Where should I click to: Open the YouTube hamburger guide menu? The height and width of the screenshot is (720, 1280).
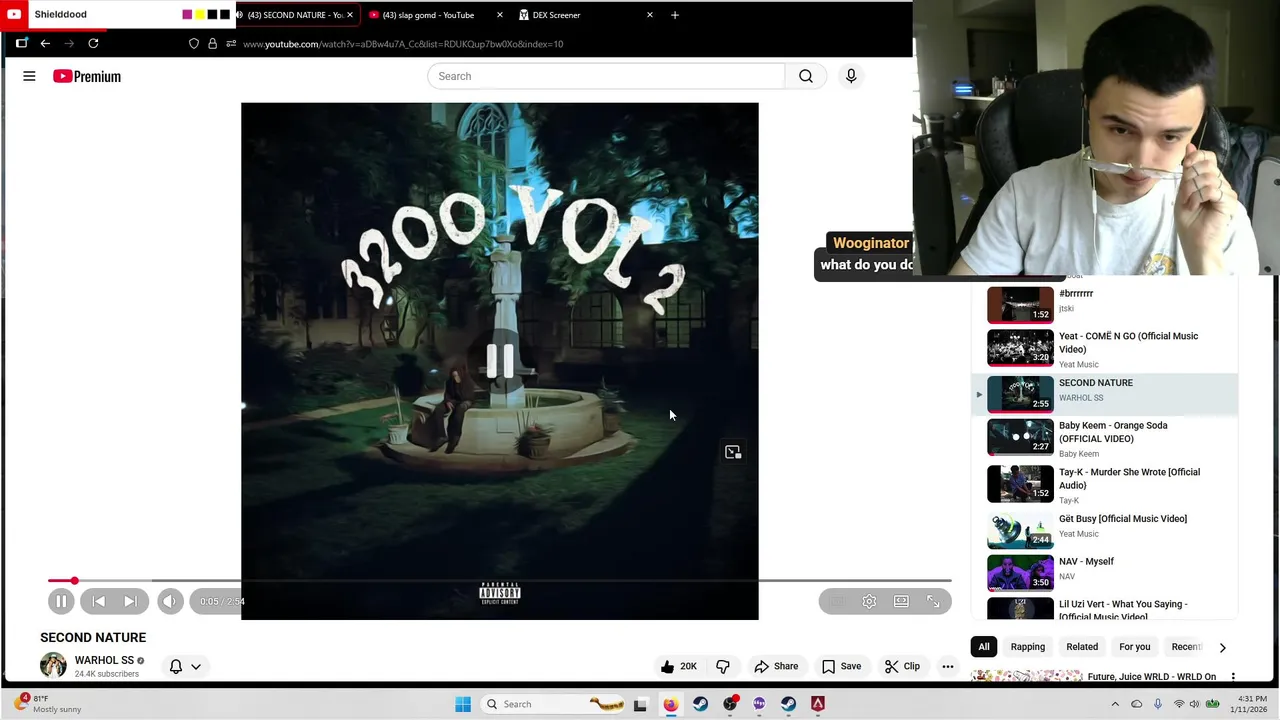(x=29, y=76)
